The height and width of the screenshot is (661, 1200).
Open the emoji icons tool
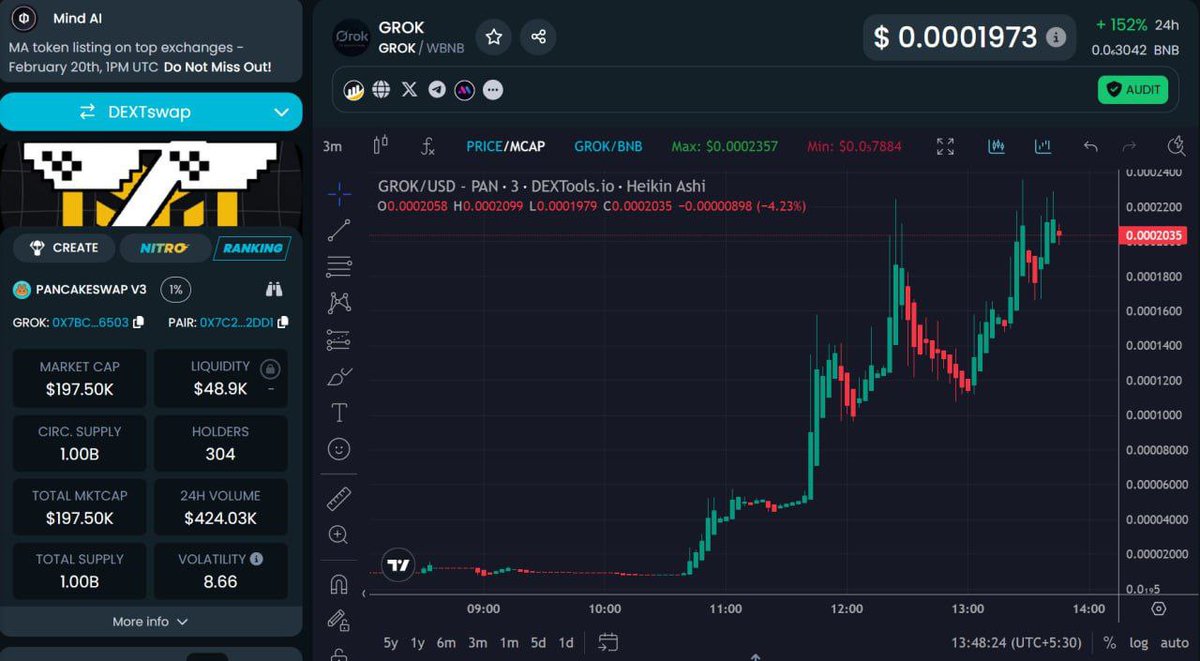point(339,450)
